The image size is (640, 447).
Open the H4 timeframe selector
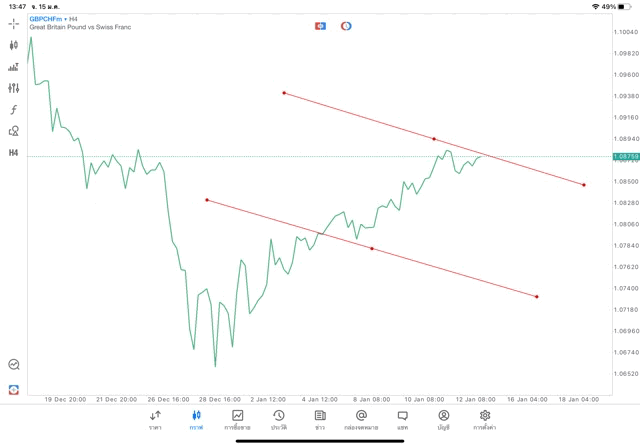[x=13, y=153]
